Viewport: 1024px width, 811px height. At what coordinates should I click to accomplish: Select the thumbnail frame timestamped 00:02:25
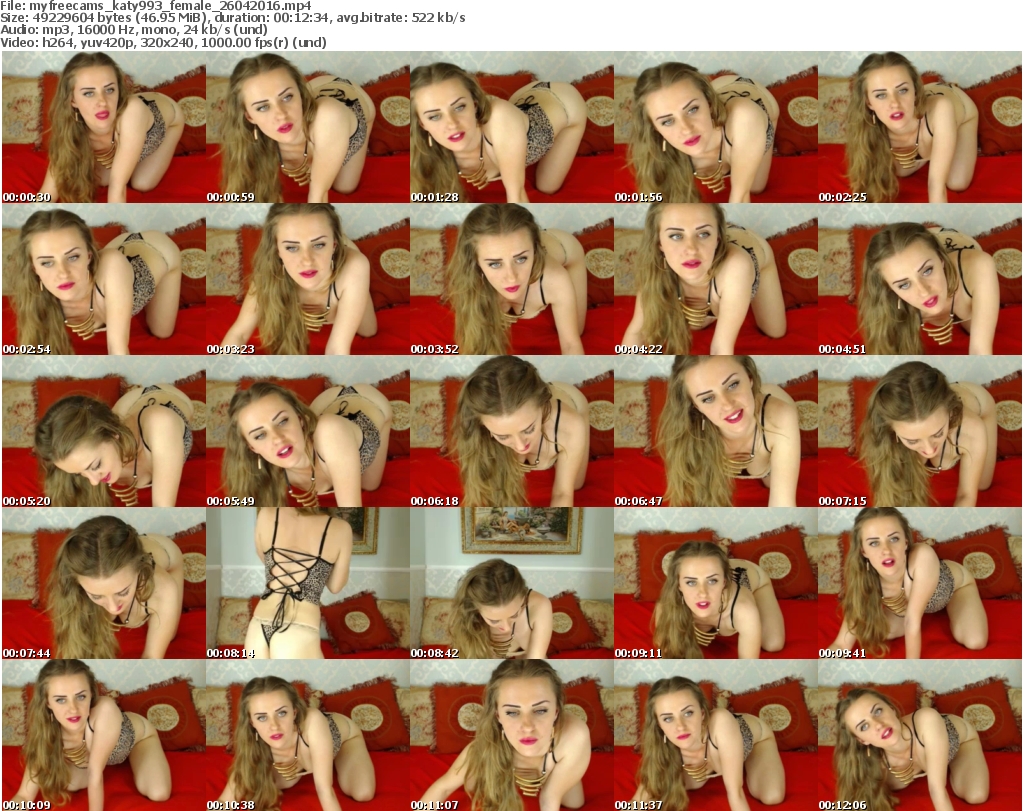pos(920,127)
